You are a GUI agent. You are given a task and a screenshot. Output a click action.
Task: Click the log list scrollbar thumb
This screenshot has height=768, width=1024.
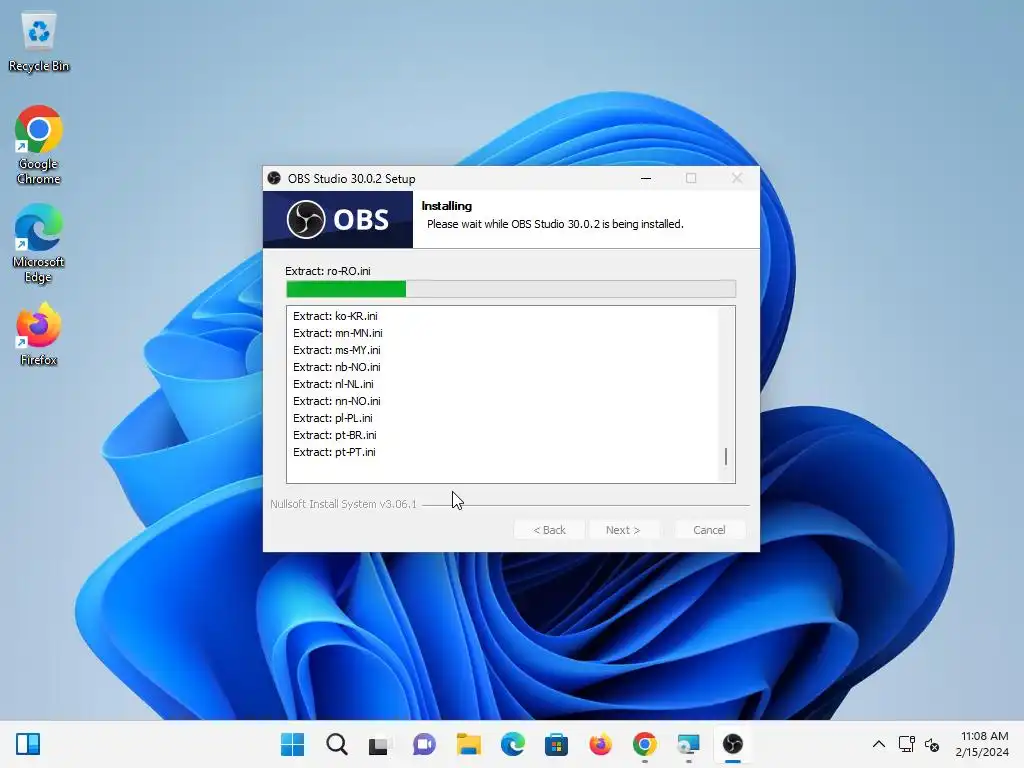point(726,456)
